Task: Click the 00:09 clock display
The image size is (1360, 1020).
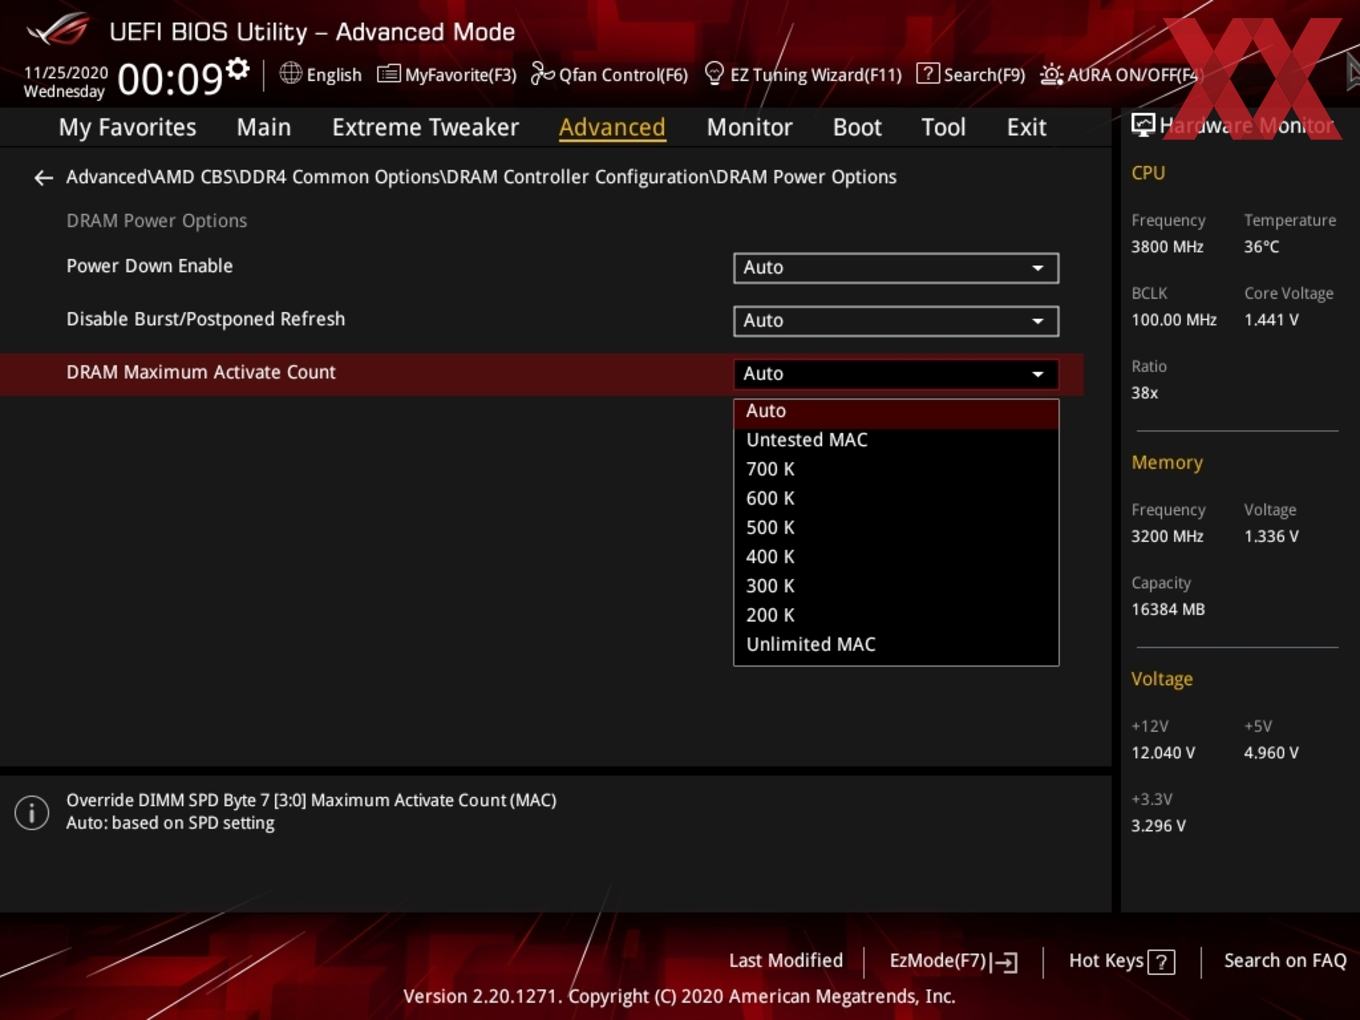Action: (x=170, y=79)
